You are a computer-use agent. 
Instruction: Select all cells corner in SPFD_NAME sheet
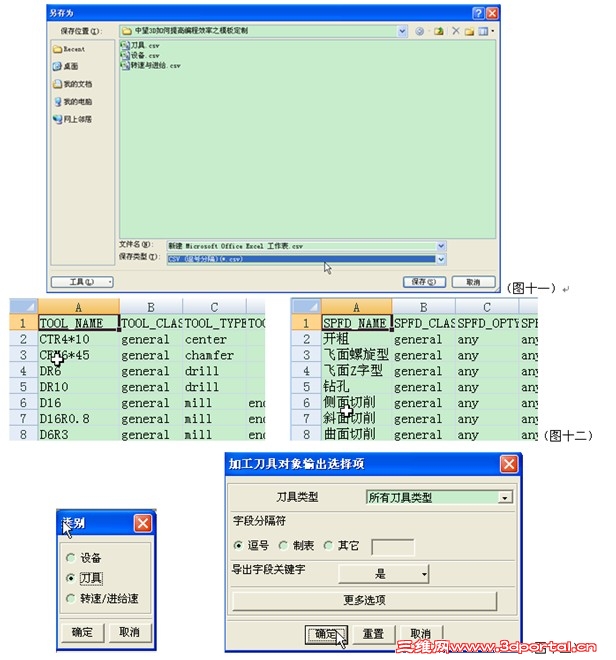(x=306, y=306)
